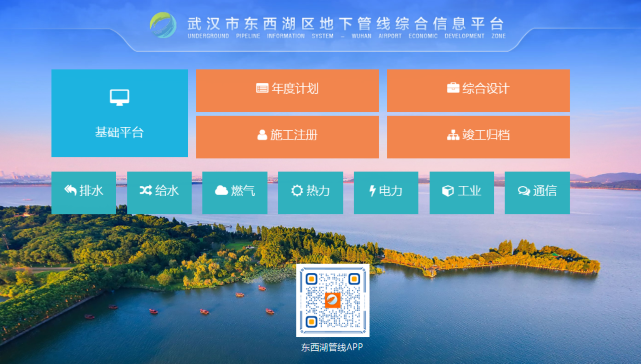
Task: Select the 燃气 gas cloud tile
Action: [235, 193]
